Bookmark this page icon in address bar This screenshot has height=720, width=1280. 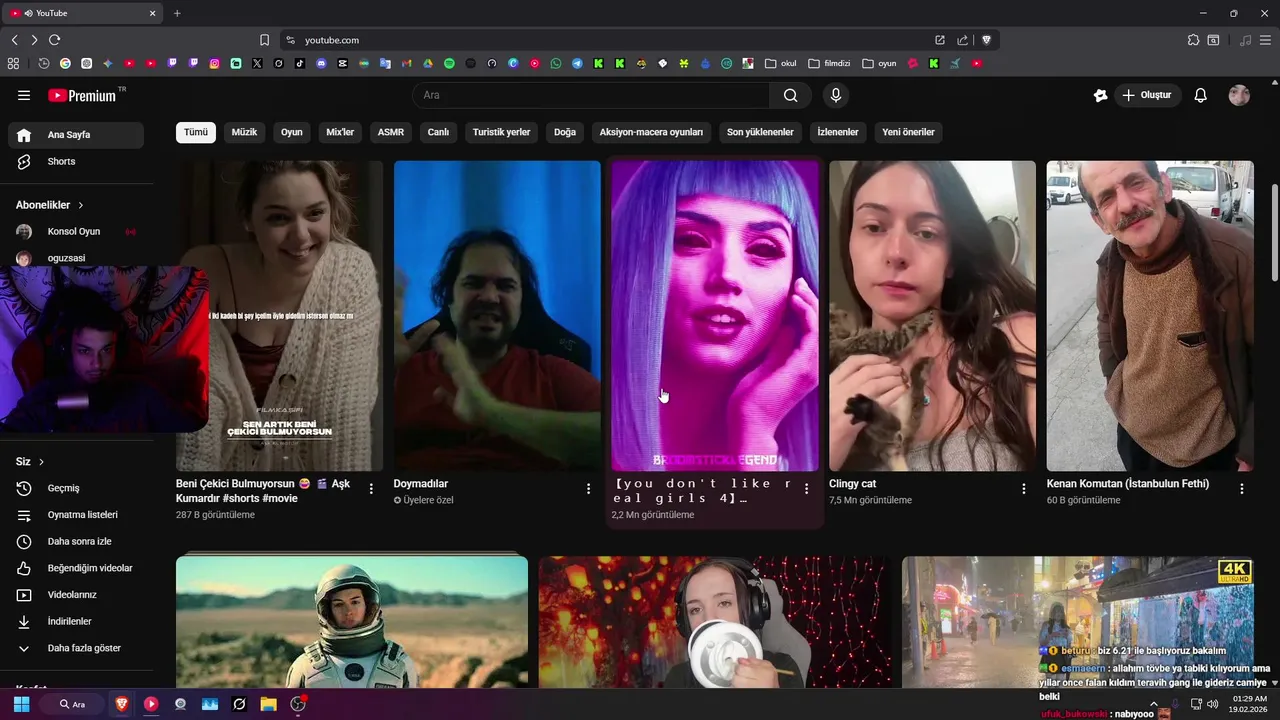[264, 40]
